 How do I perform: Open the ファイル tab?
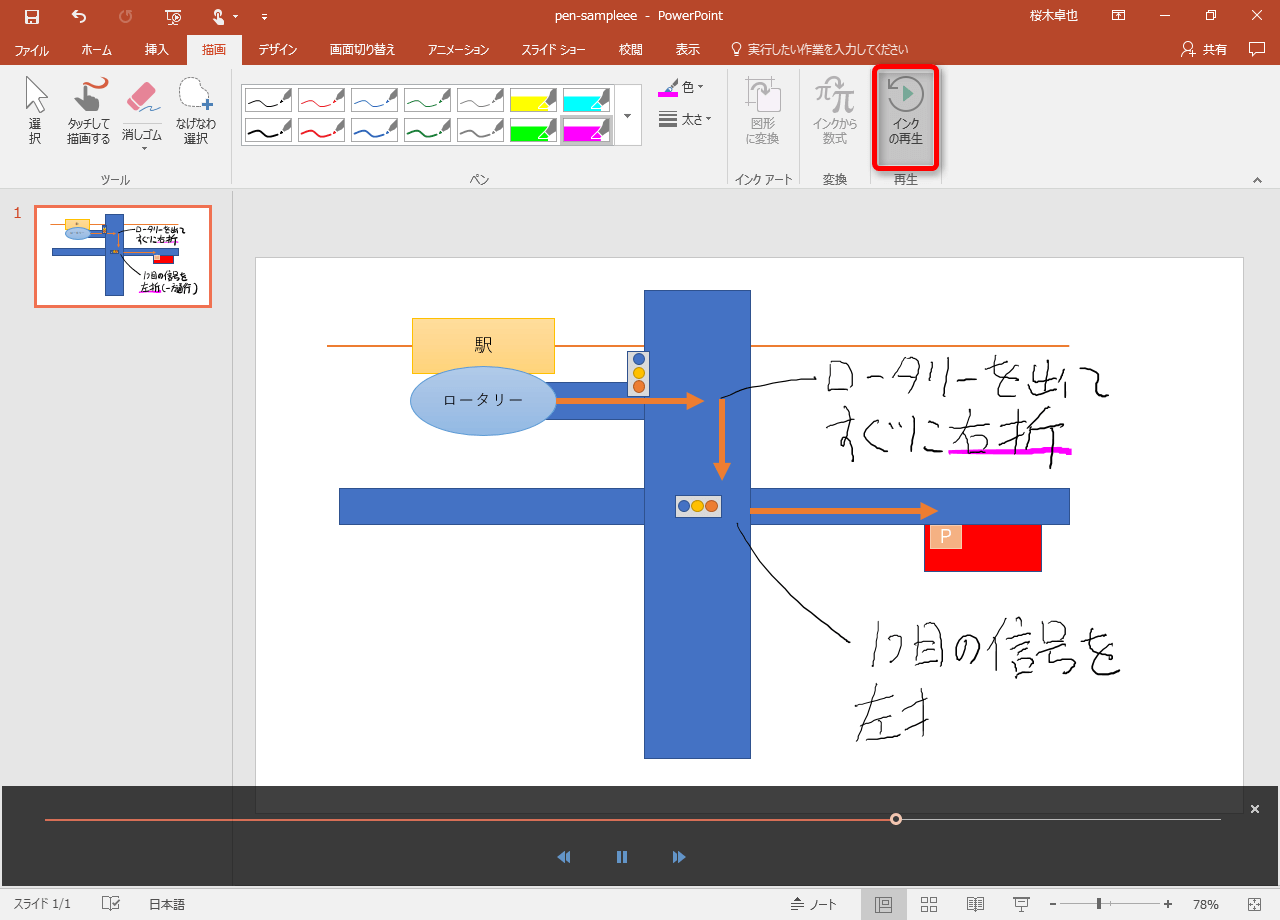click(x=32, y=49)
